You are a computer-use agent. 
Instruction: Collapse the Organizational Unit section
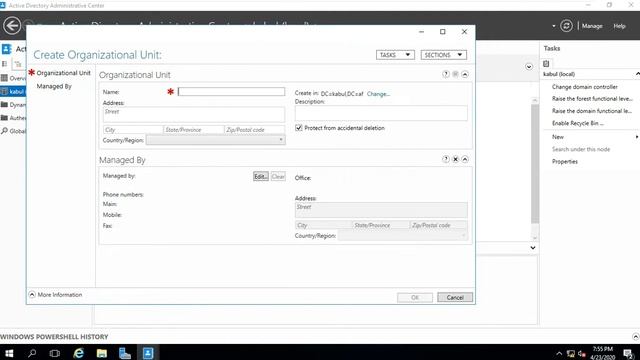465,74
